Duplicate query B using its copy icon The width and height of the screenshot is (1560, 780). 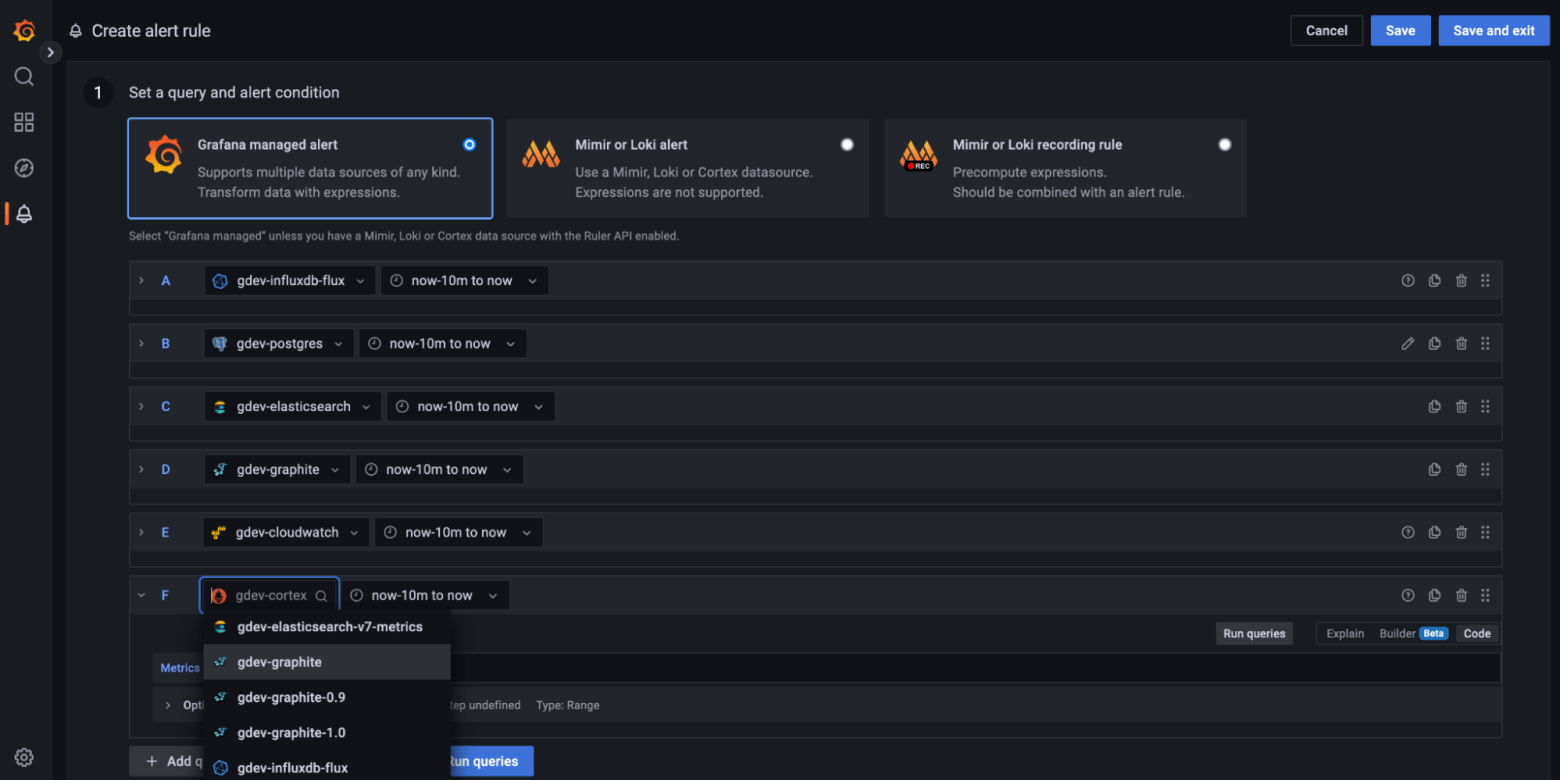point(1434,343)
